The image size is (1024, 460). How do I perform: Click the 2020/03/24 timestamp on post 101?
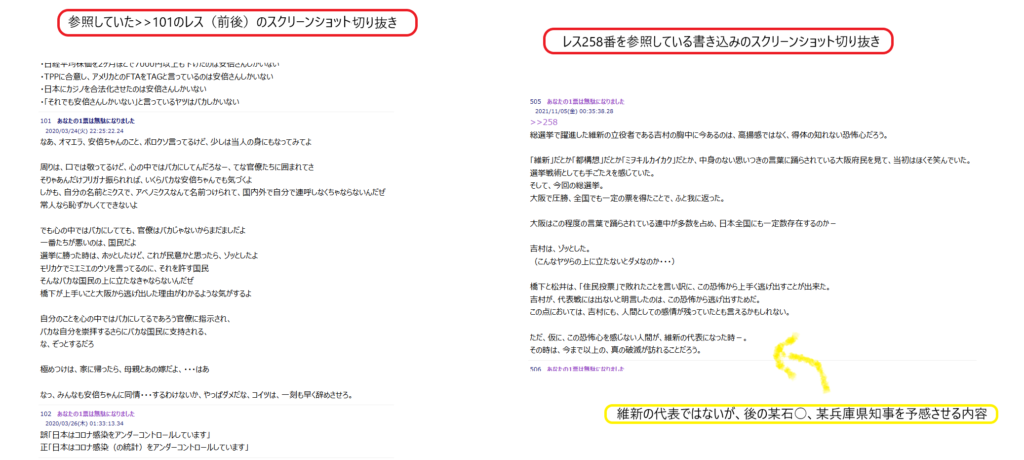click(x=84, y=130)
